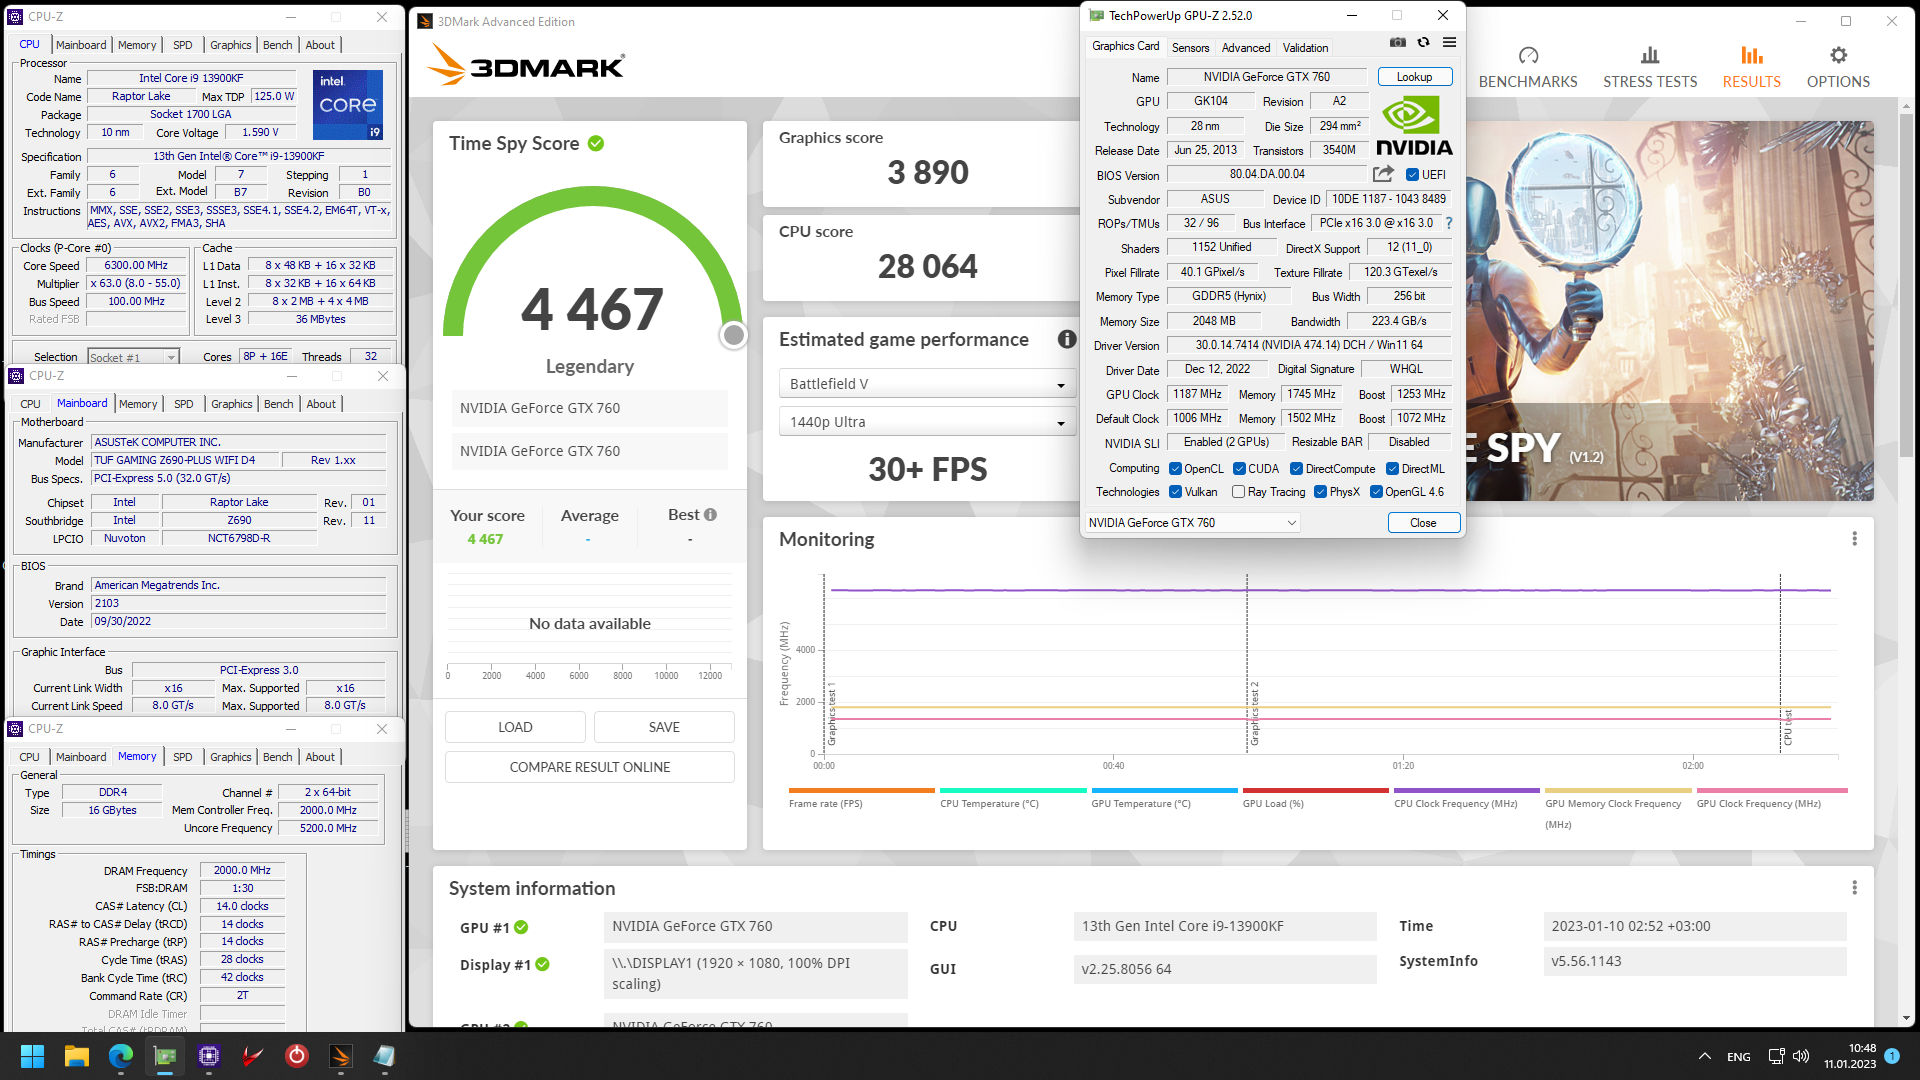
Task: Toggle the OpenGL 4.6 checkbox
Action: (1376, 492)
